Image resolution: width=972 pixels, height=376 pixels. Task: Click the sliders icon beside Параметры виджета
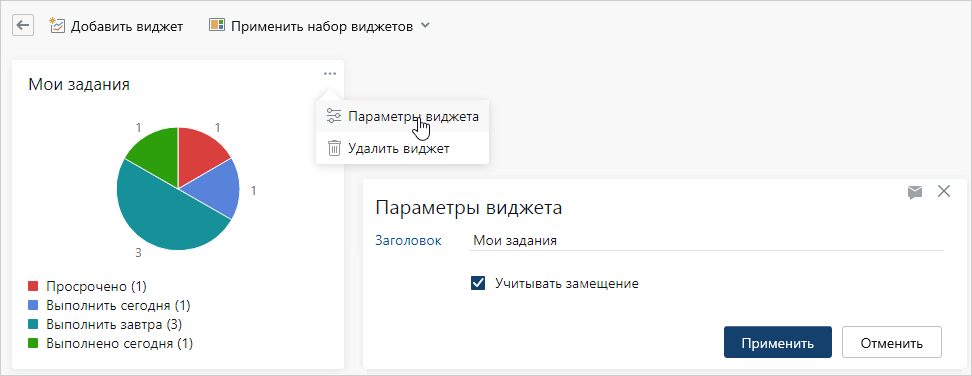[x=334, y=116]
